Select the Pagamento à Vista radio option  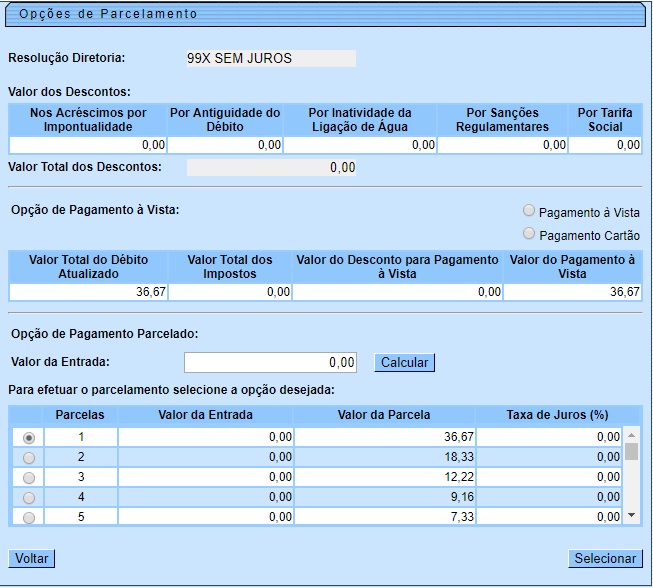[528, 211]
